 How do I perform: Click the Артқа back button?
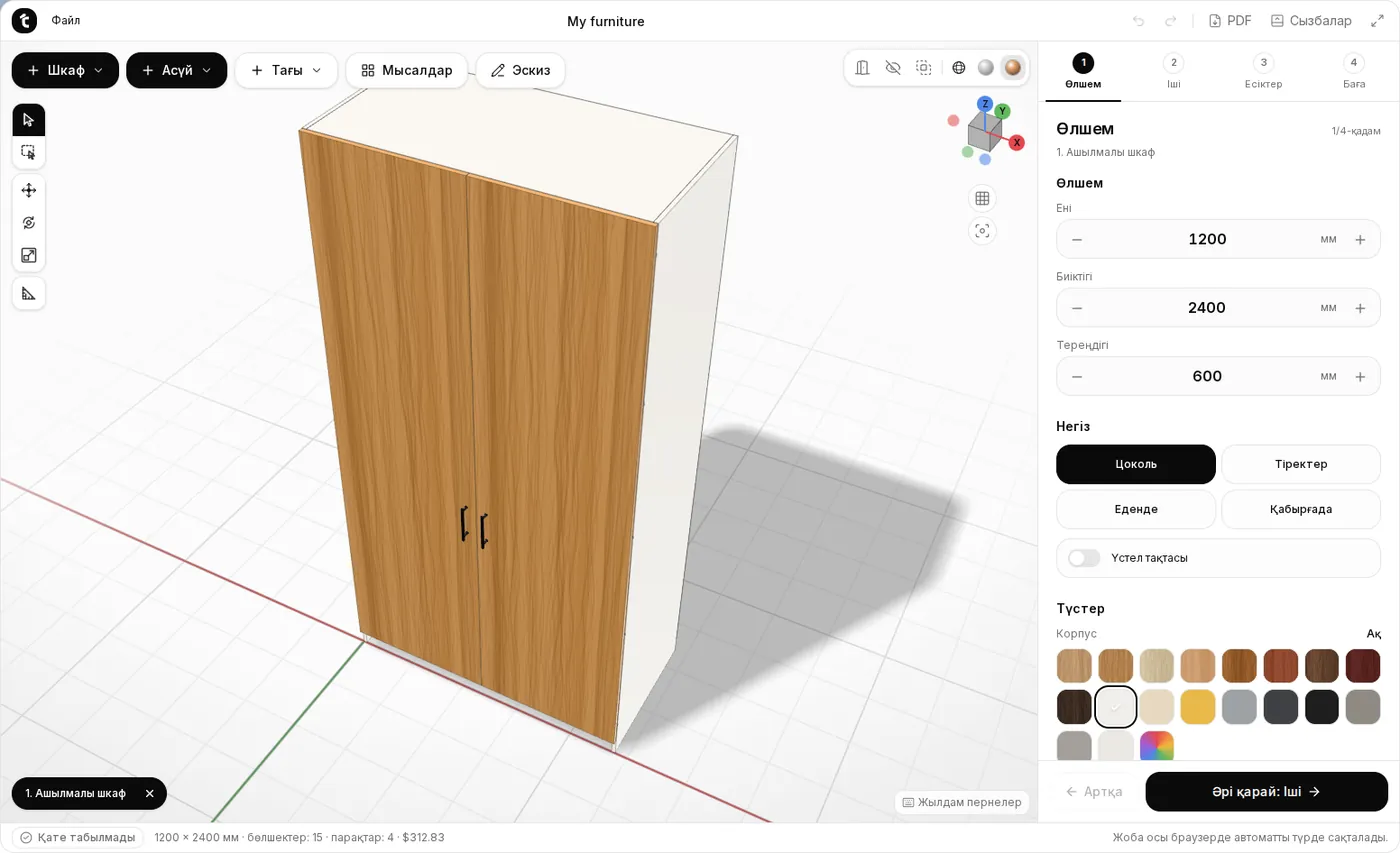tap(1094, 791)
